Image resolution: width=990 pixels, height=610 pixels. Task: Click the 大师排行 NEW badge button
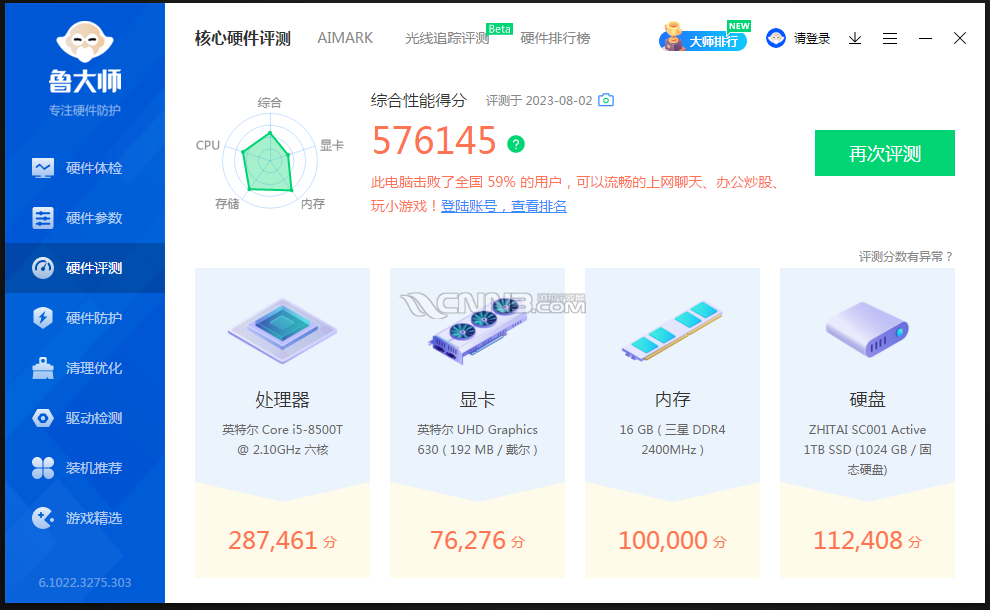[703, 40]
